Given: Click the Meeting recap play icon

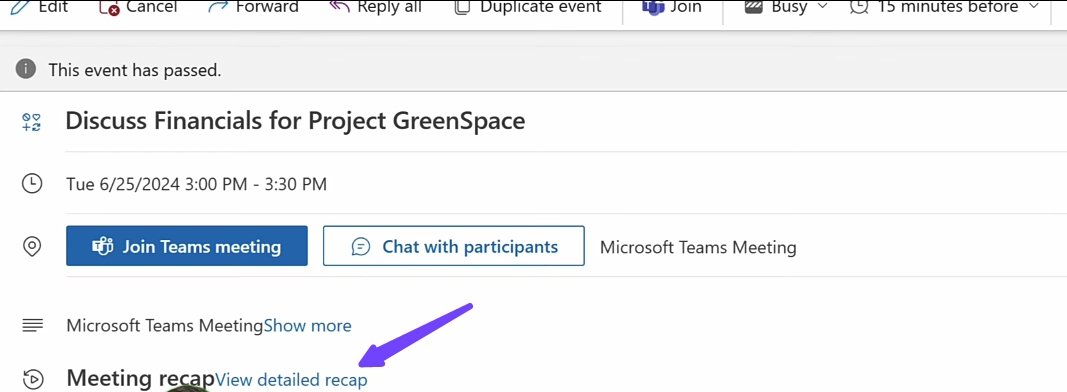Looking at the screenshot, I should pyautogui.click(x=33, y=379).
